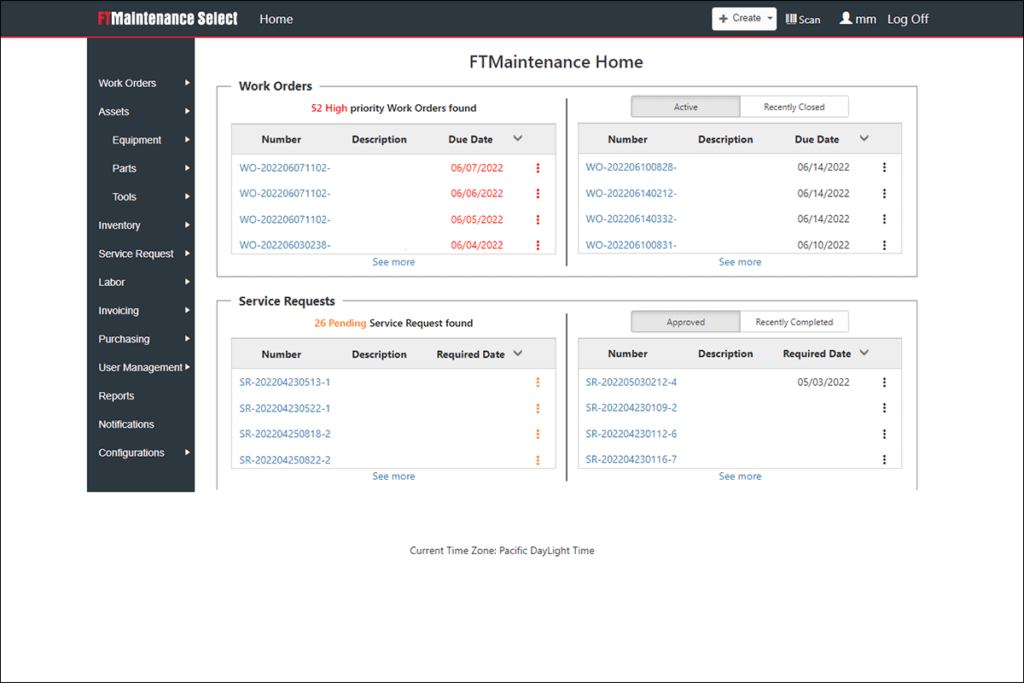Open kebab menu for SR-202204250818-2
This screenshot has height=683, width=1024.
538,434
